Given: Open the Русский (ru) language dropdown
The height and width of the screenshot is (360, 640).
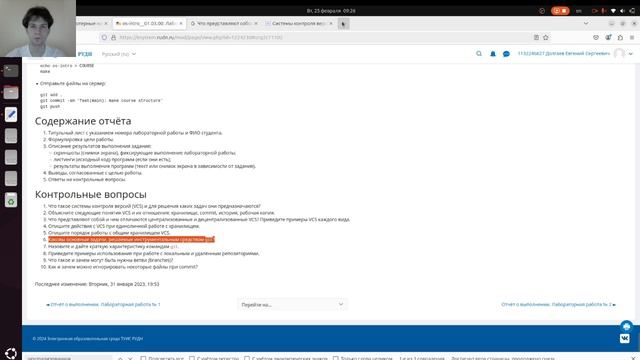Looking at the screenshot, I should 119,54.
